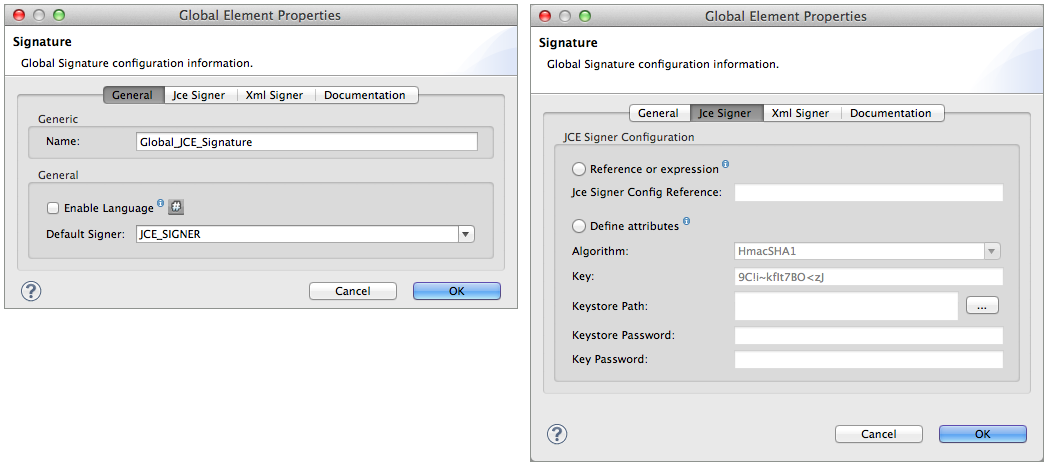Select the Define attributes radio button

(578, 226)
